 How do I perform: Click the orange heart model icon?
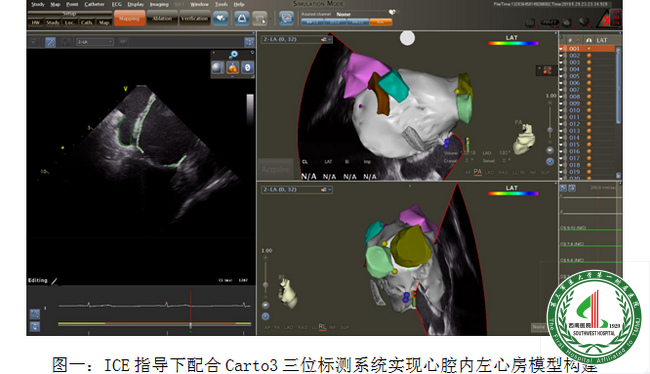coord(233,68)
